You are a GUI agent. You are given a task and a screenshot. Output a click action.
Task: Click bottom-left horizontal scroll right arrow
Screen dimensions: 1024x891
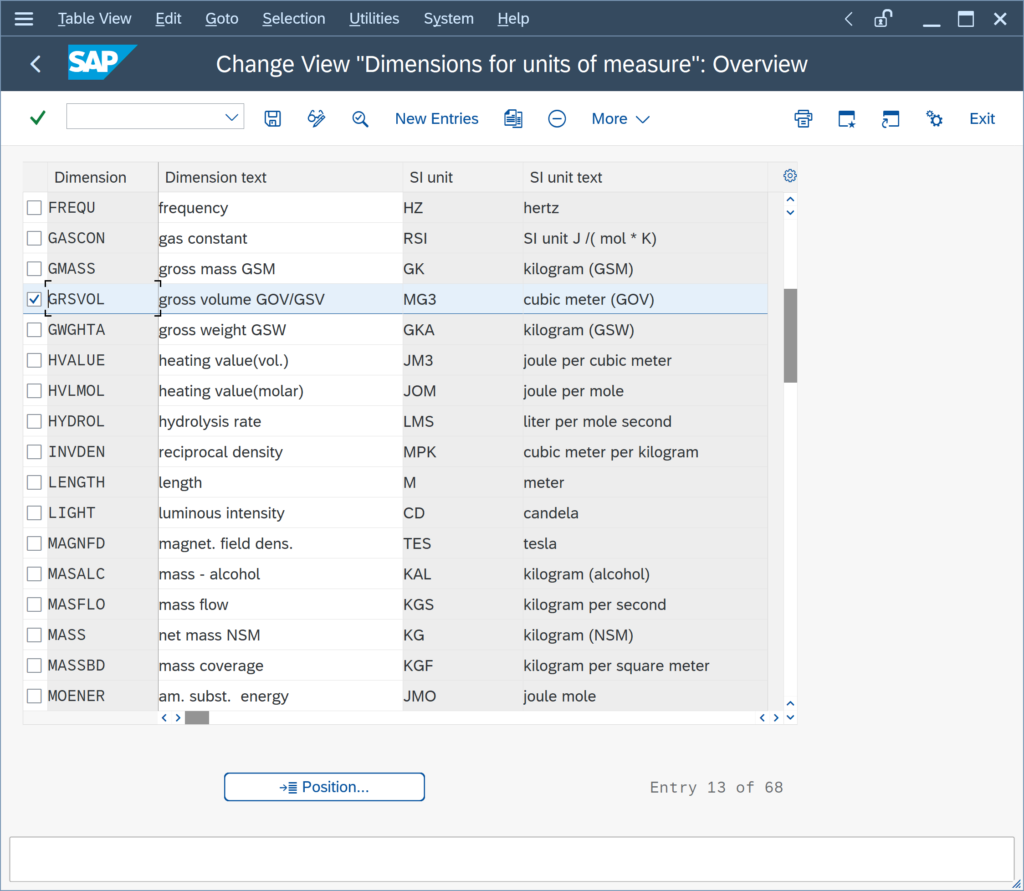coord(178,717)
